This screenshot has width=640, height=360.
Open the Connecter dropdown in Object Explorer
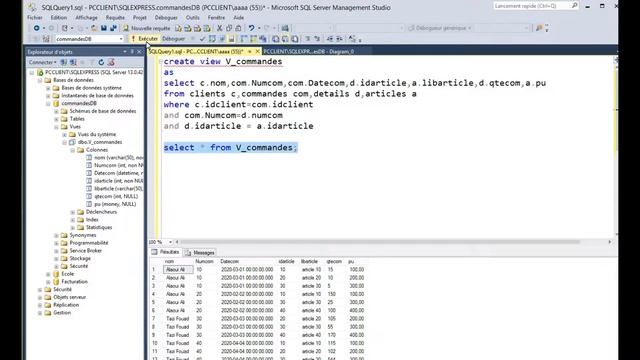(42, 62)
